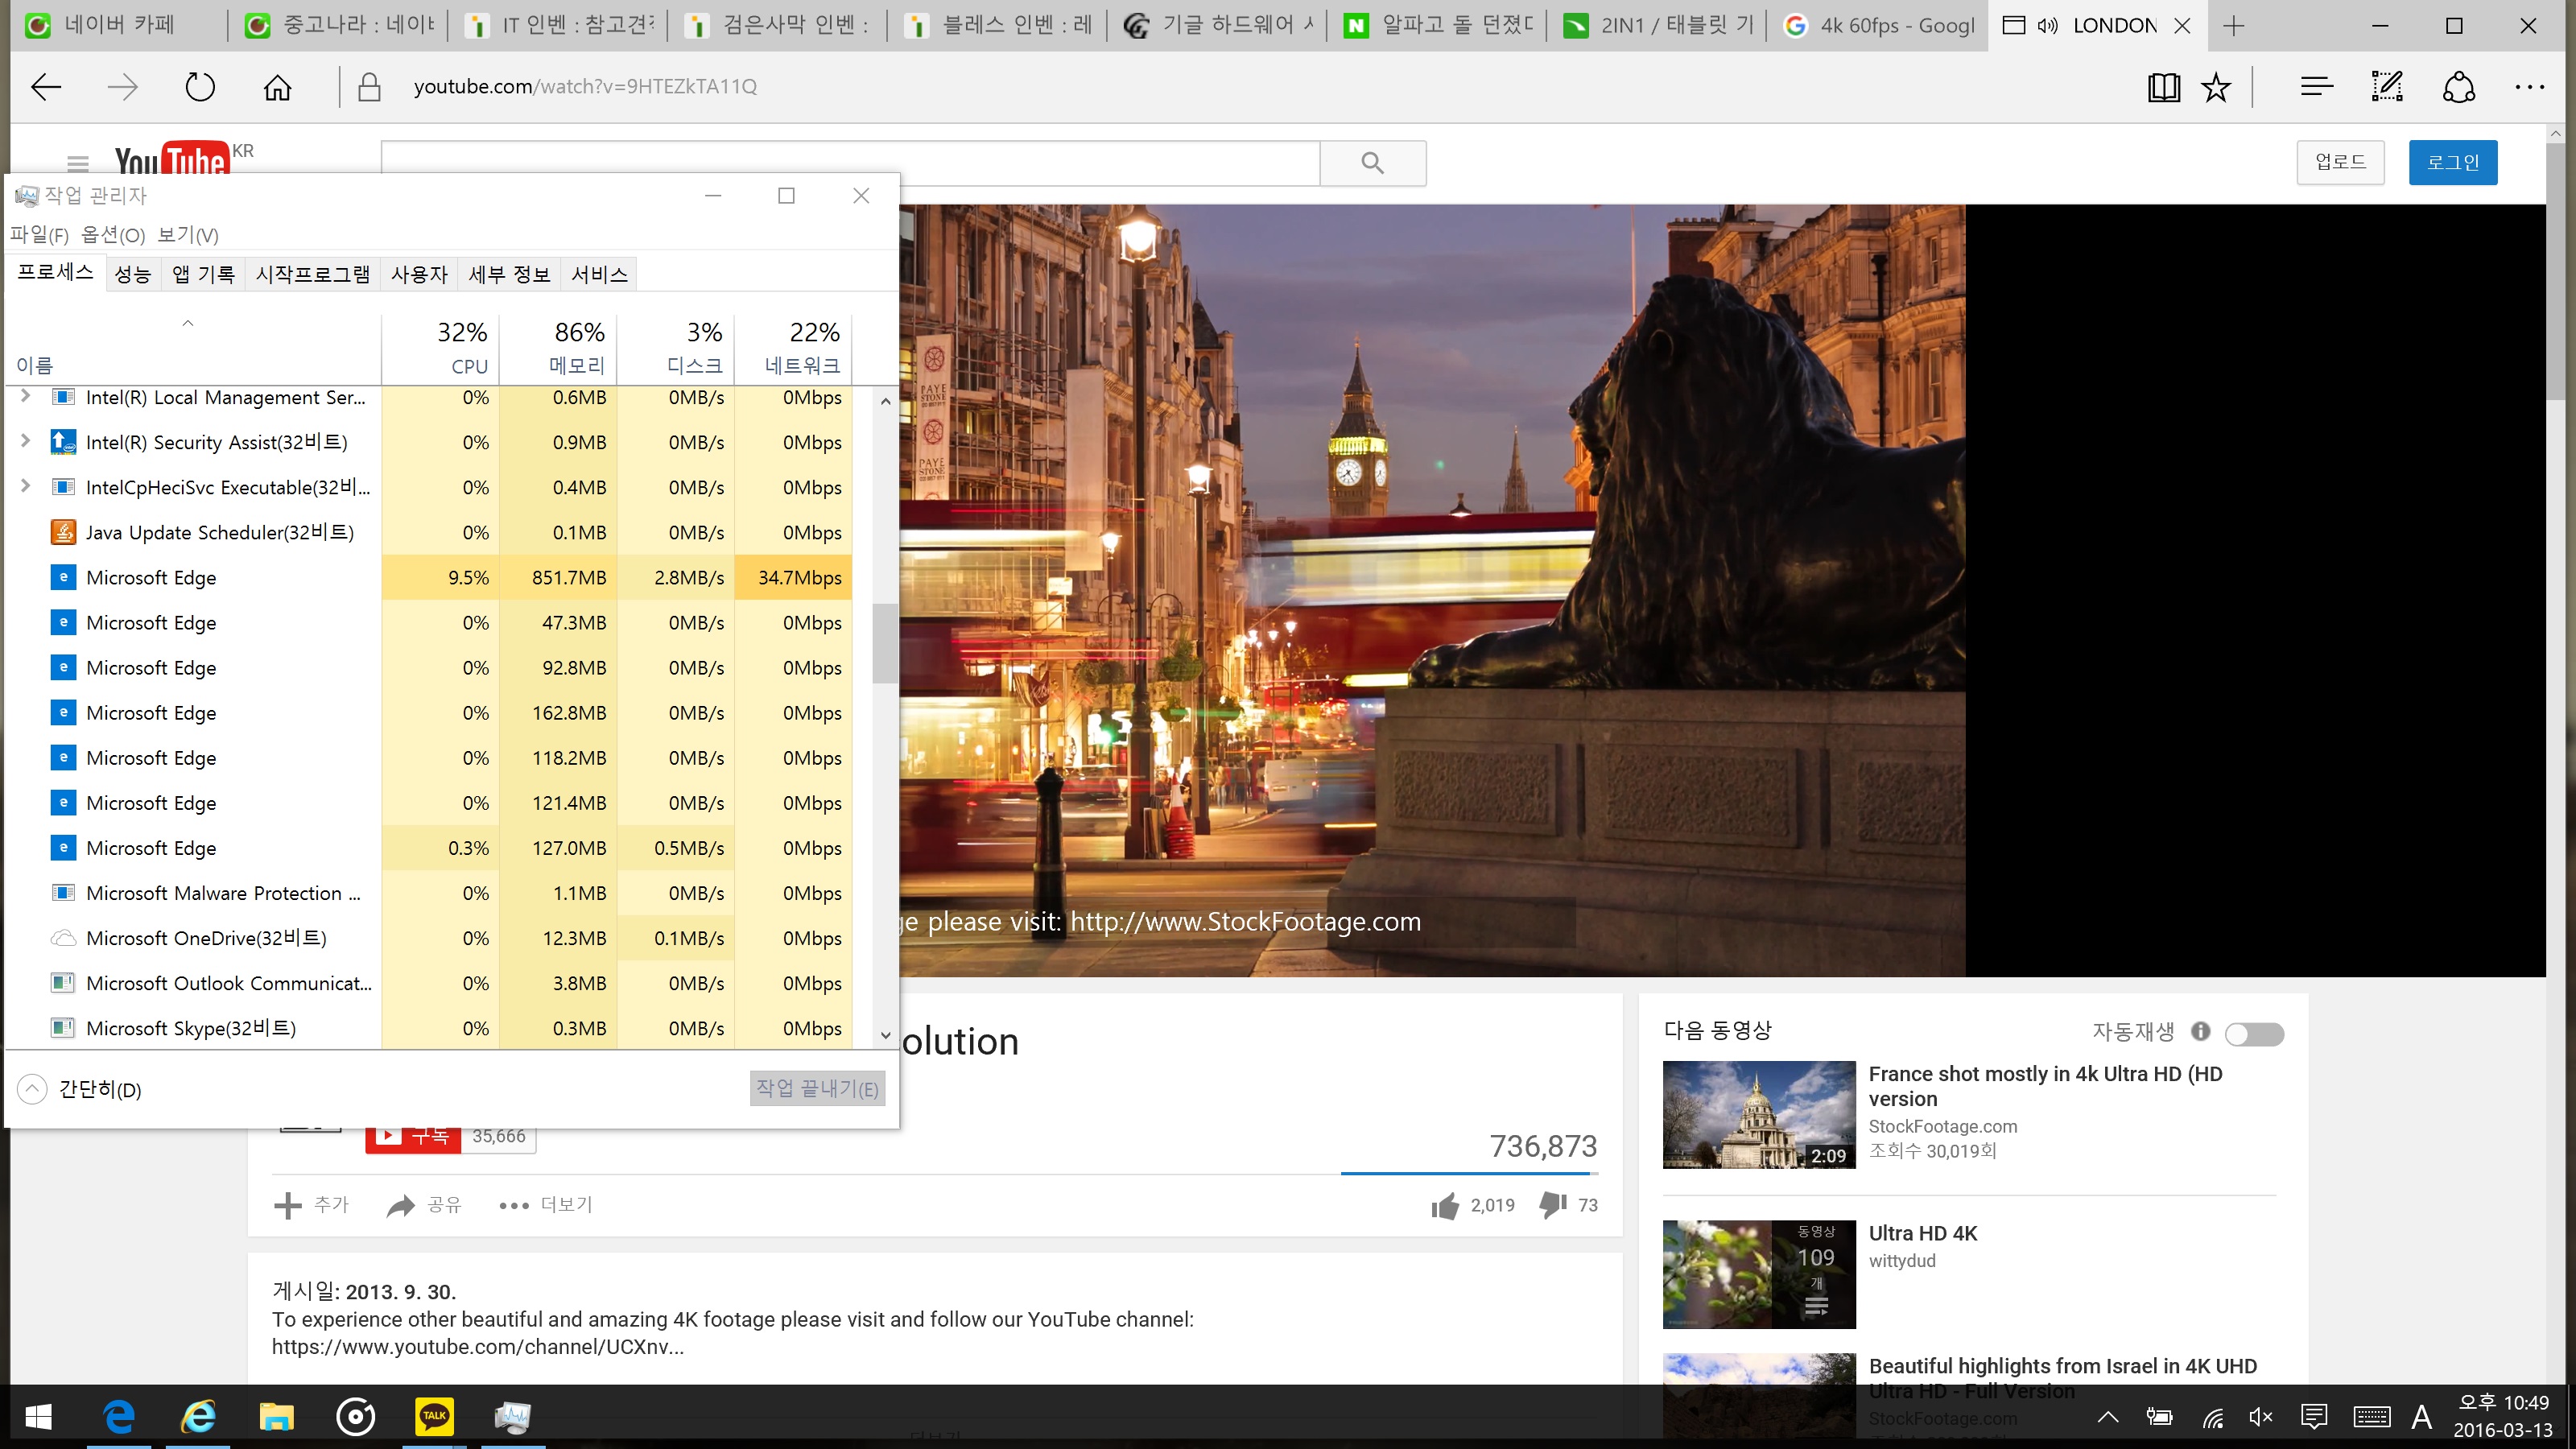Open the France 4k Ultra HD video thumbnail
The image size is (2576, 1449).
click(x=1758, y=1114)
